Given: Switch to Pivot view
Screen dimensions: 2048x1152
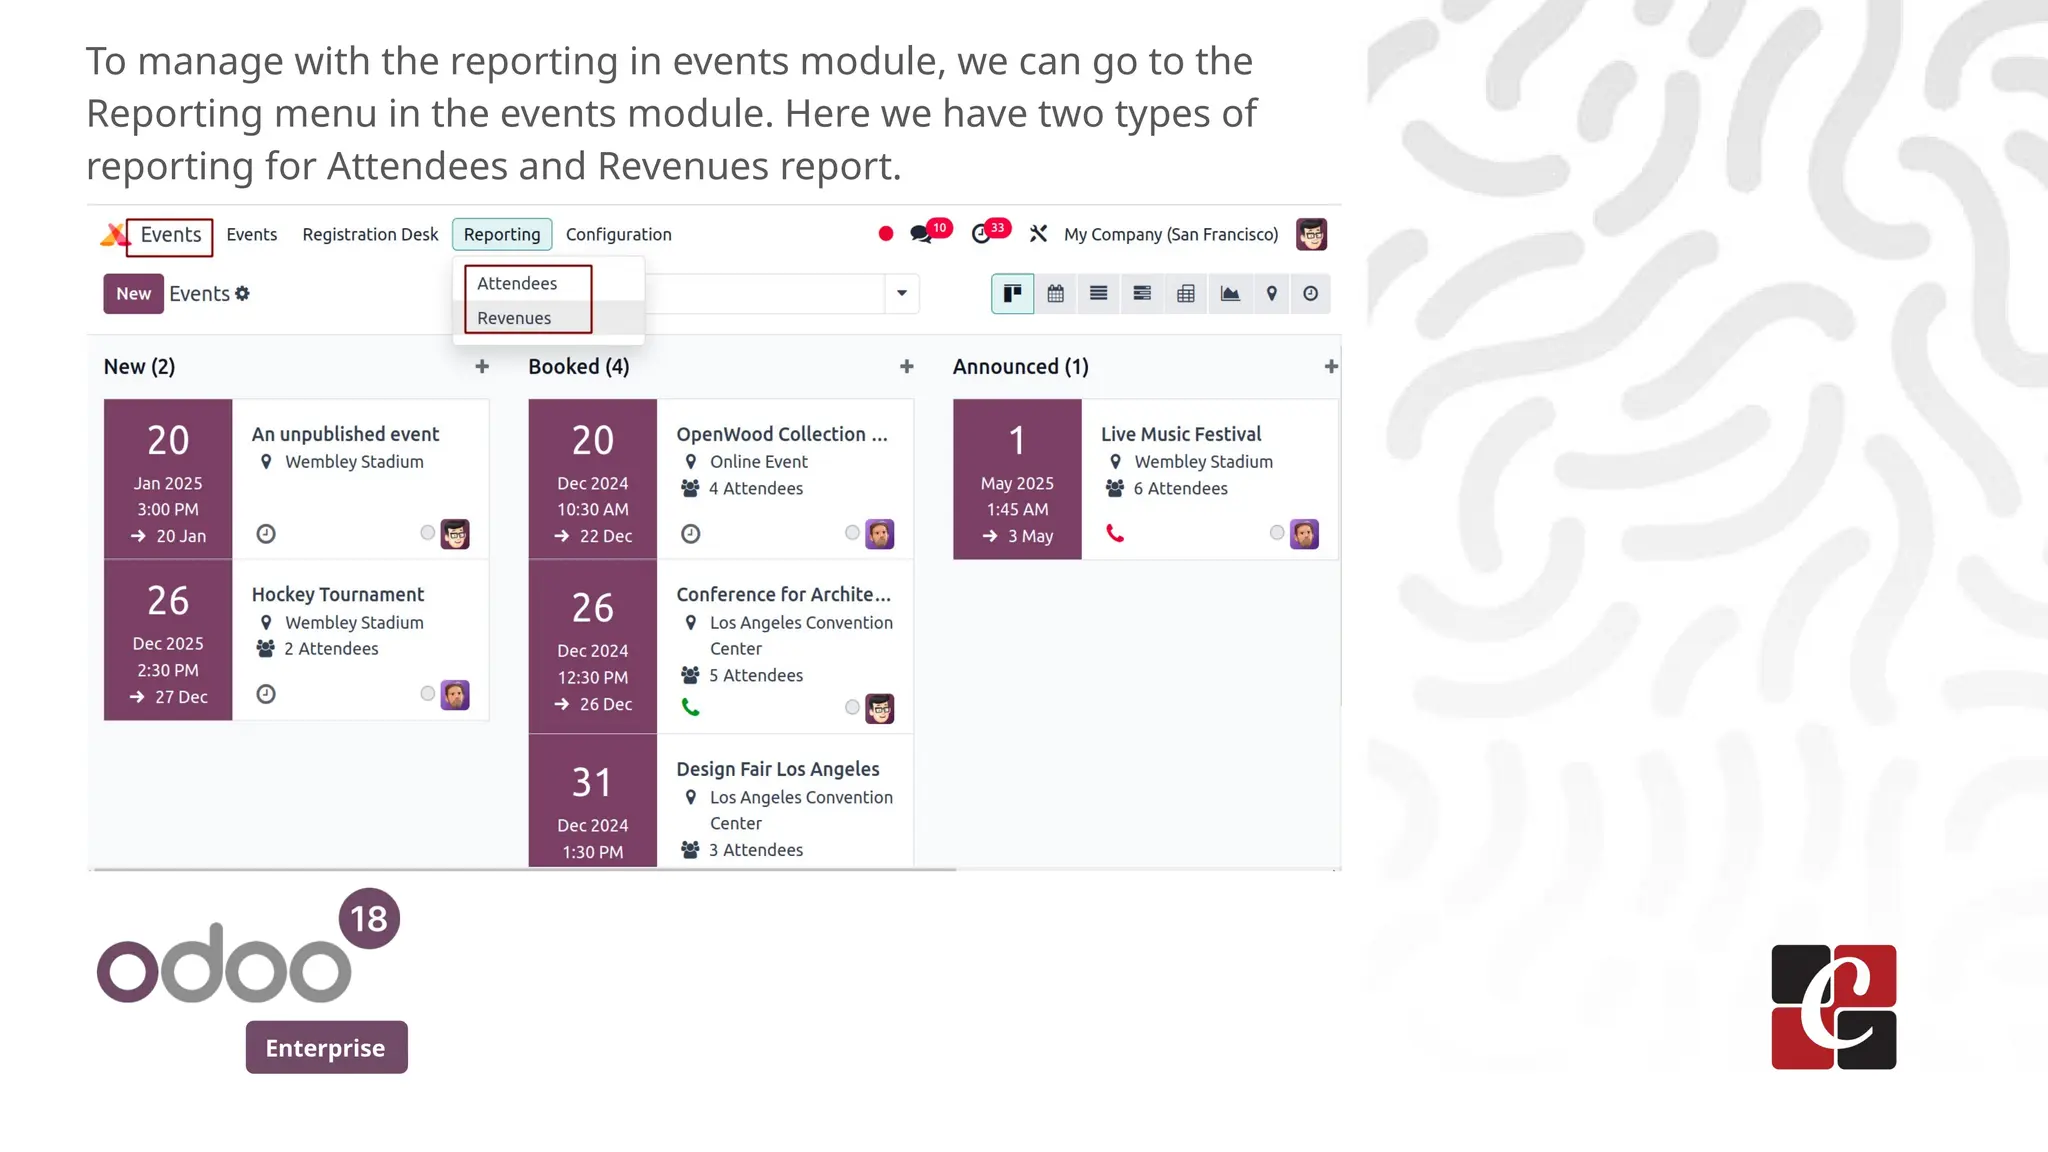Looking at the screenshot, I should 1186,294.
